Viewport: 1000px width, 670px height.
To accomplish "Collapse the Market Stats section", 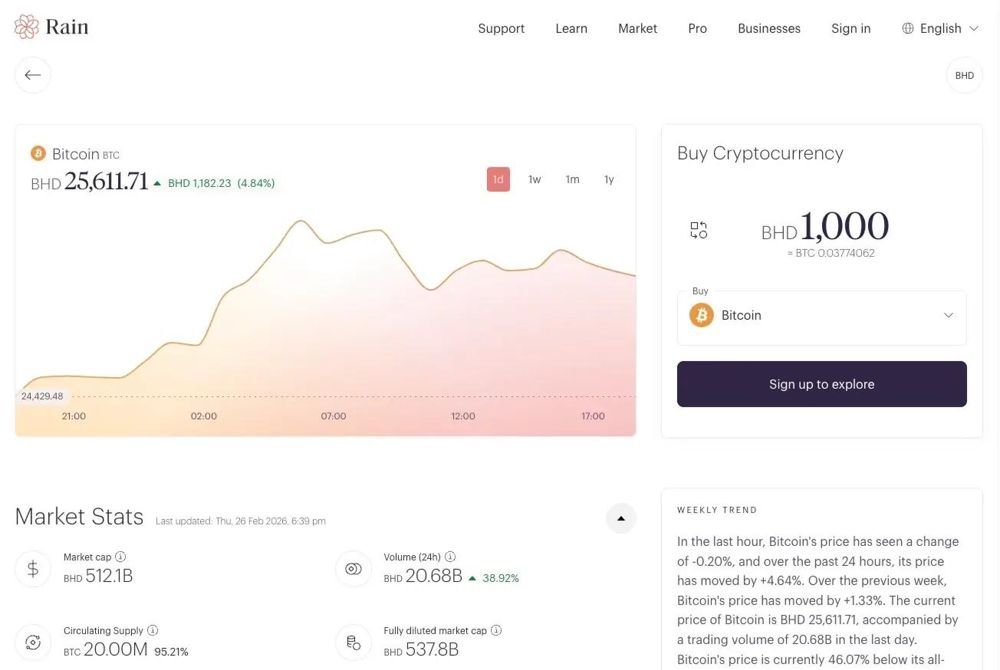I will 621,518.
